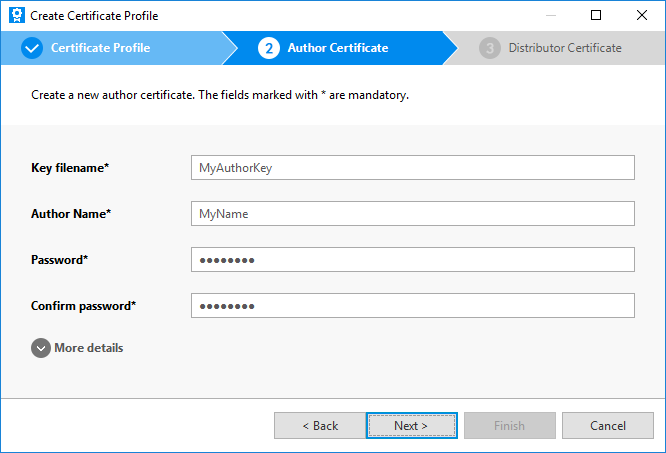Go to the Certificate Profile step label
This screenshot has width=666, height=453.
pyautogui.click(x=100, y=48)
